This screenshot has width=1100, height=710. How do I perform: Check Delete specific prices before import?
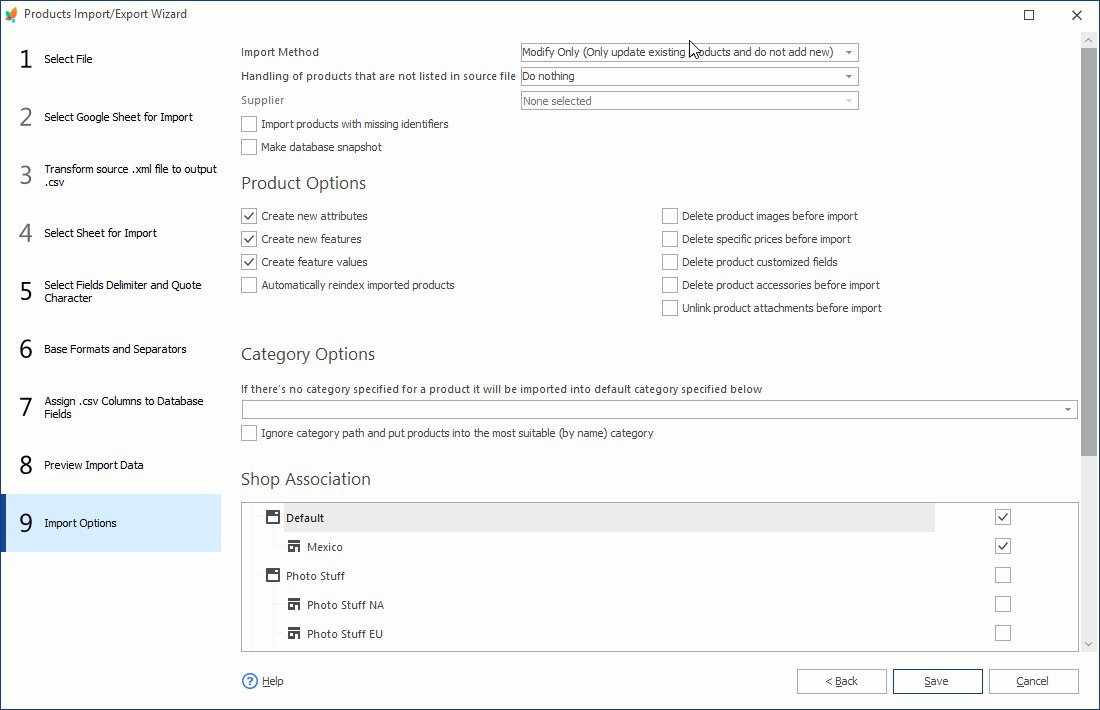(x=670, y=239)
